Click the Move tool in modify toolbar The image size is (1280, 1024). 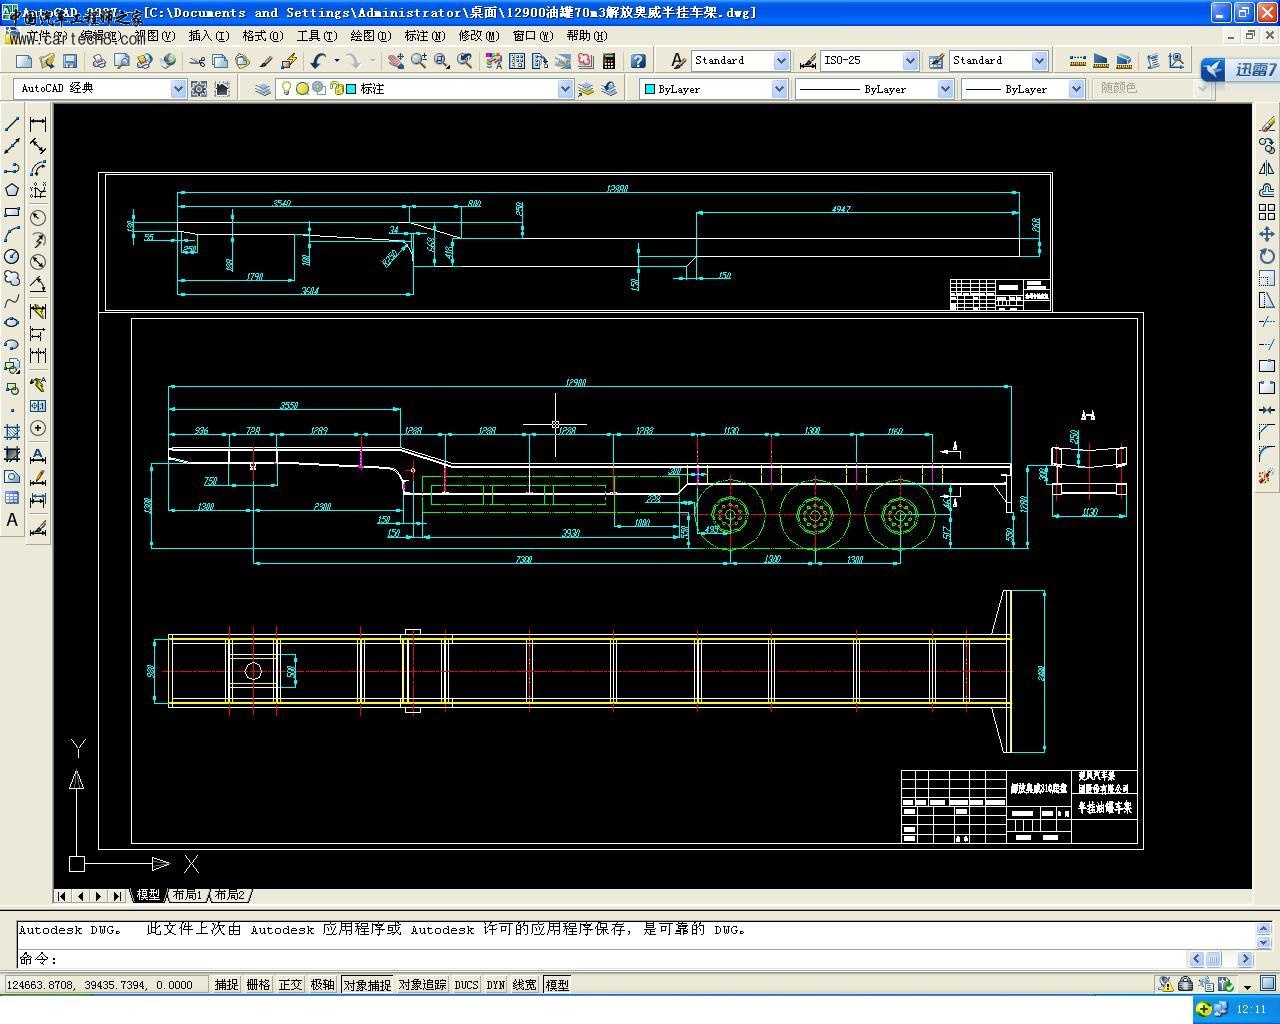1267,234
